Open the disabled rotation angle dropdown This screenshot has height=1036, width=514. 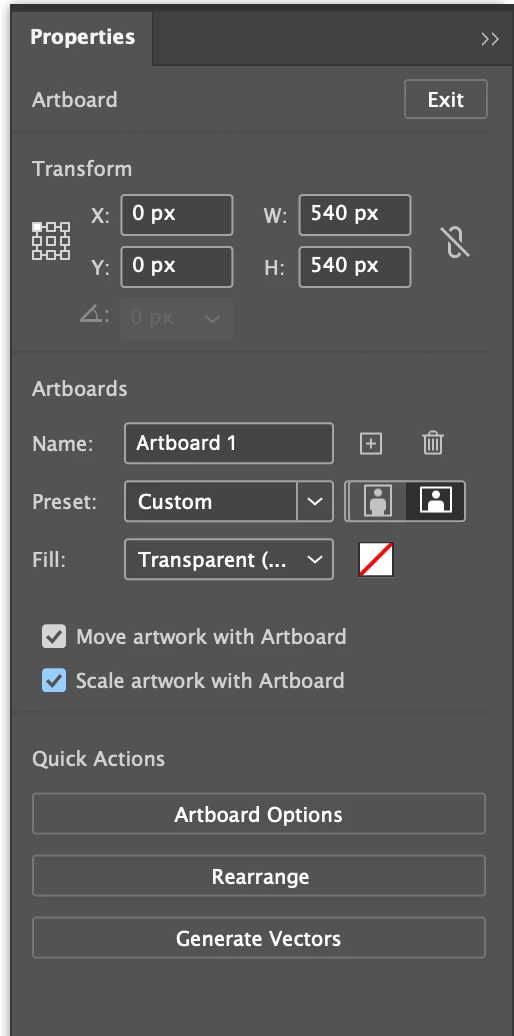[176, 318]
